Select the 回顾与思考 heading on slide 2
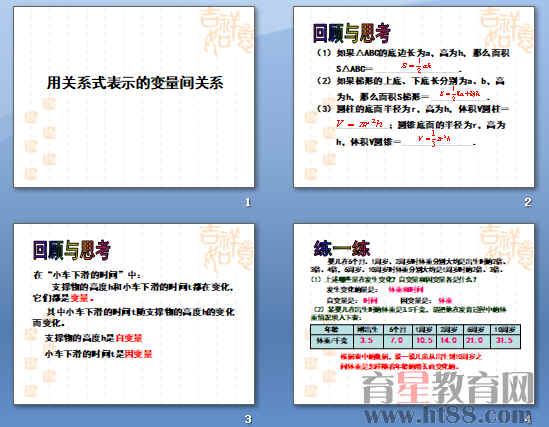 tap(352, 34)
